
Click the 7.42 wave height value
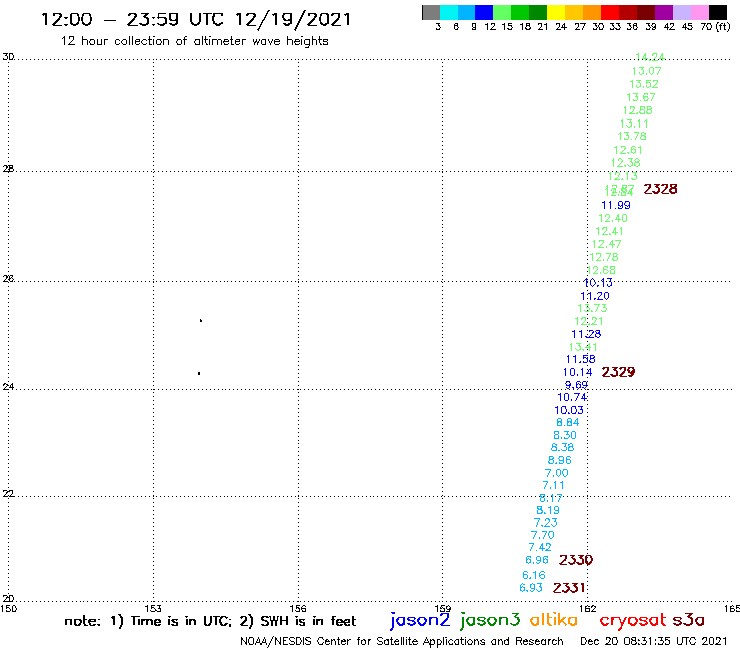(540, 548)
